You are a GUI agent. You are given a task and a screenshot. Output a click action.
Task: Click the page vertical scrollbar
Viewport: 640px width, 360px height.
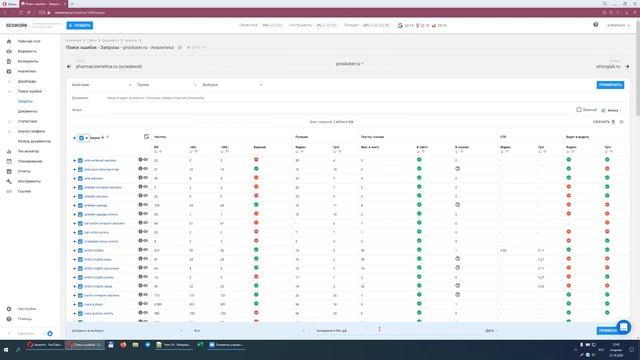(638, 69)
